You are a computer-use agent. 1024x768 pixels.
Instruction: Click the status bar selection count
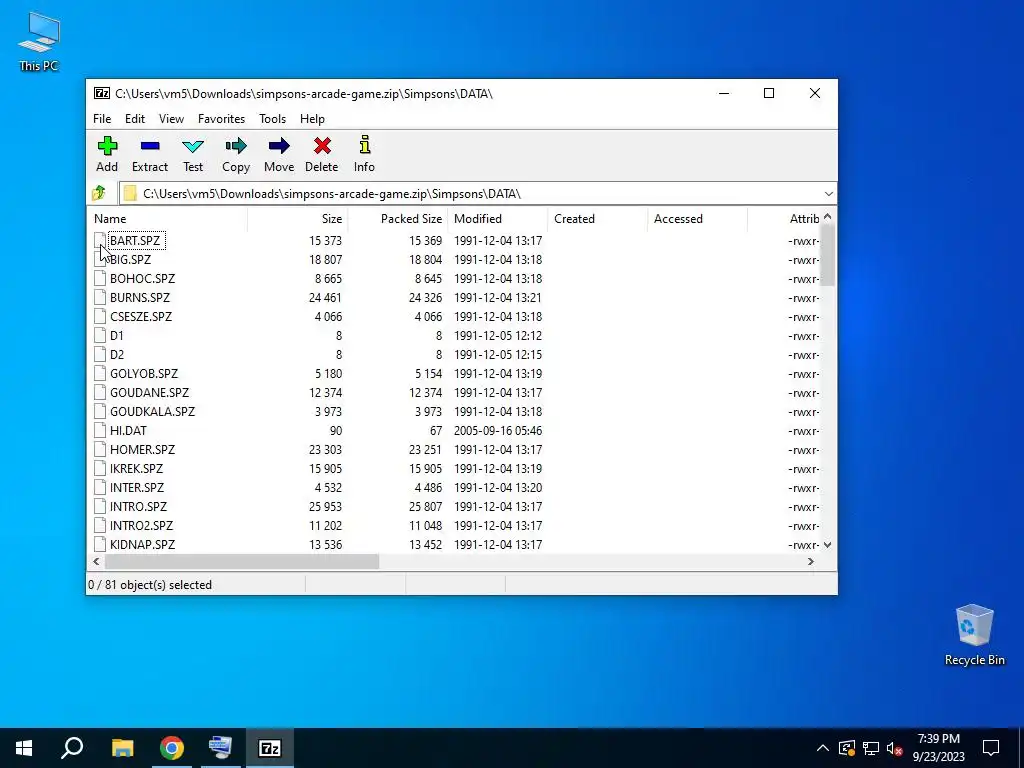[x=150, y=584]
